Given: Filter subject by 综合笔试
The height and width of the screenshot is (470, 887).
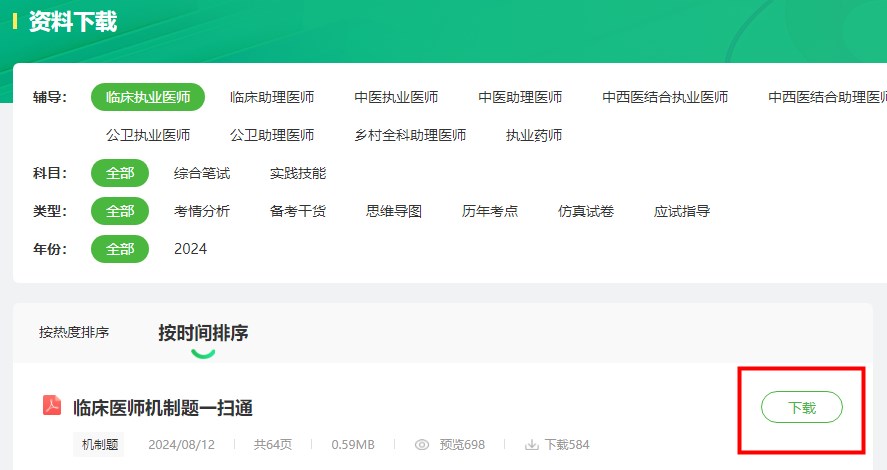Looking at the screenshot, I should pyautogui.click(x=202, y=173).
